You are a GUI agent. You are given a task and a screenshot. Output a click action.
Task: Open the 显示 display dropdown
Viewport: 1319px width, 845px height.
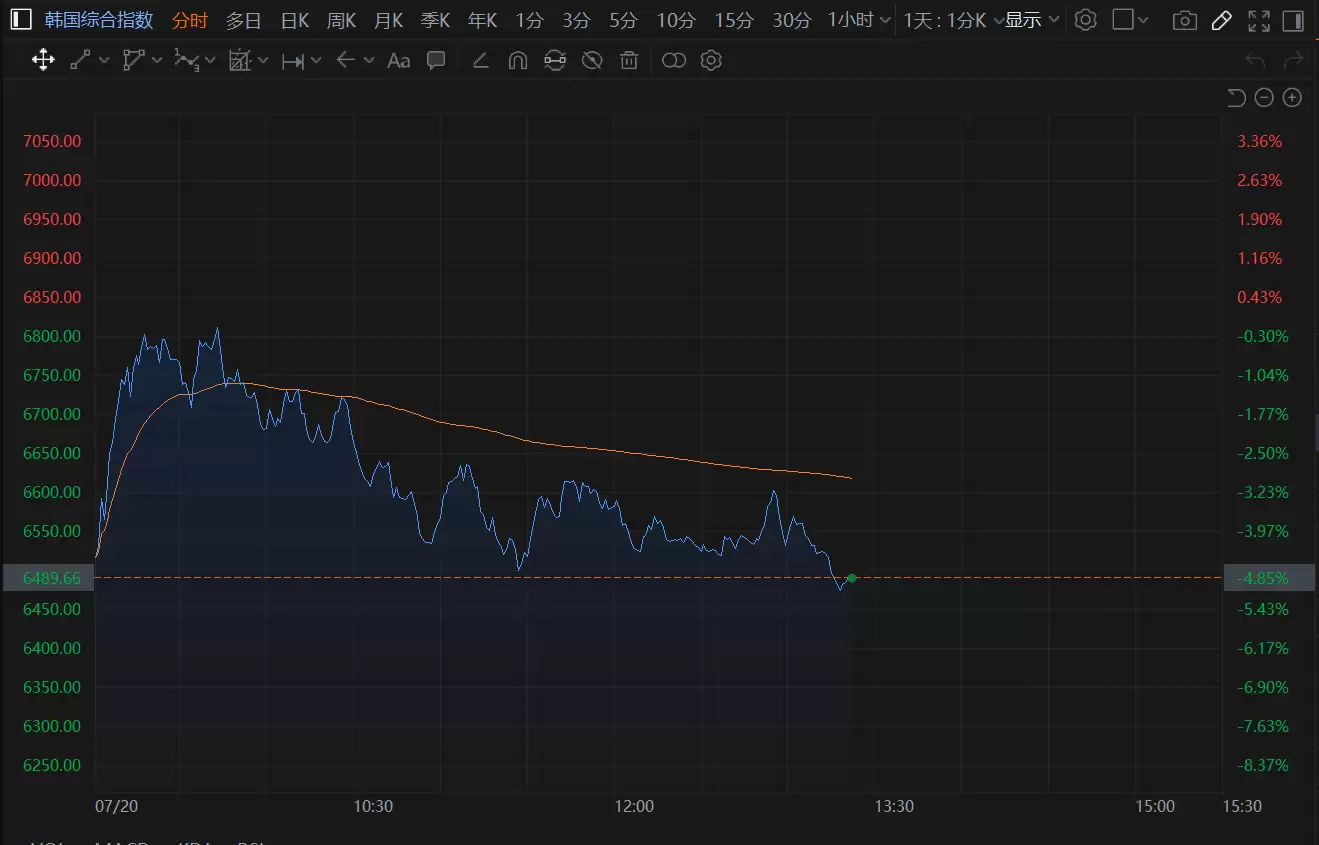[x=1032, y=20]
